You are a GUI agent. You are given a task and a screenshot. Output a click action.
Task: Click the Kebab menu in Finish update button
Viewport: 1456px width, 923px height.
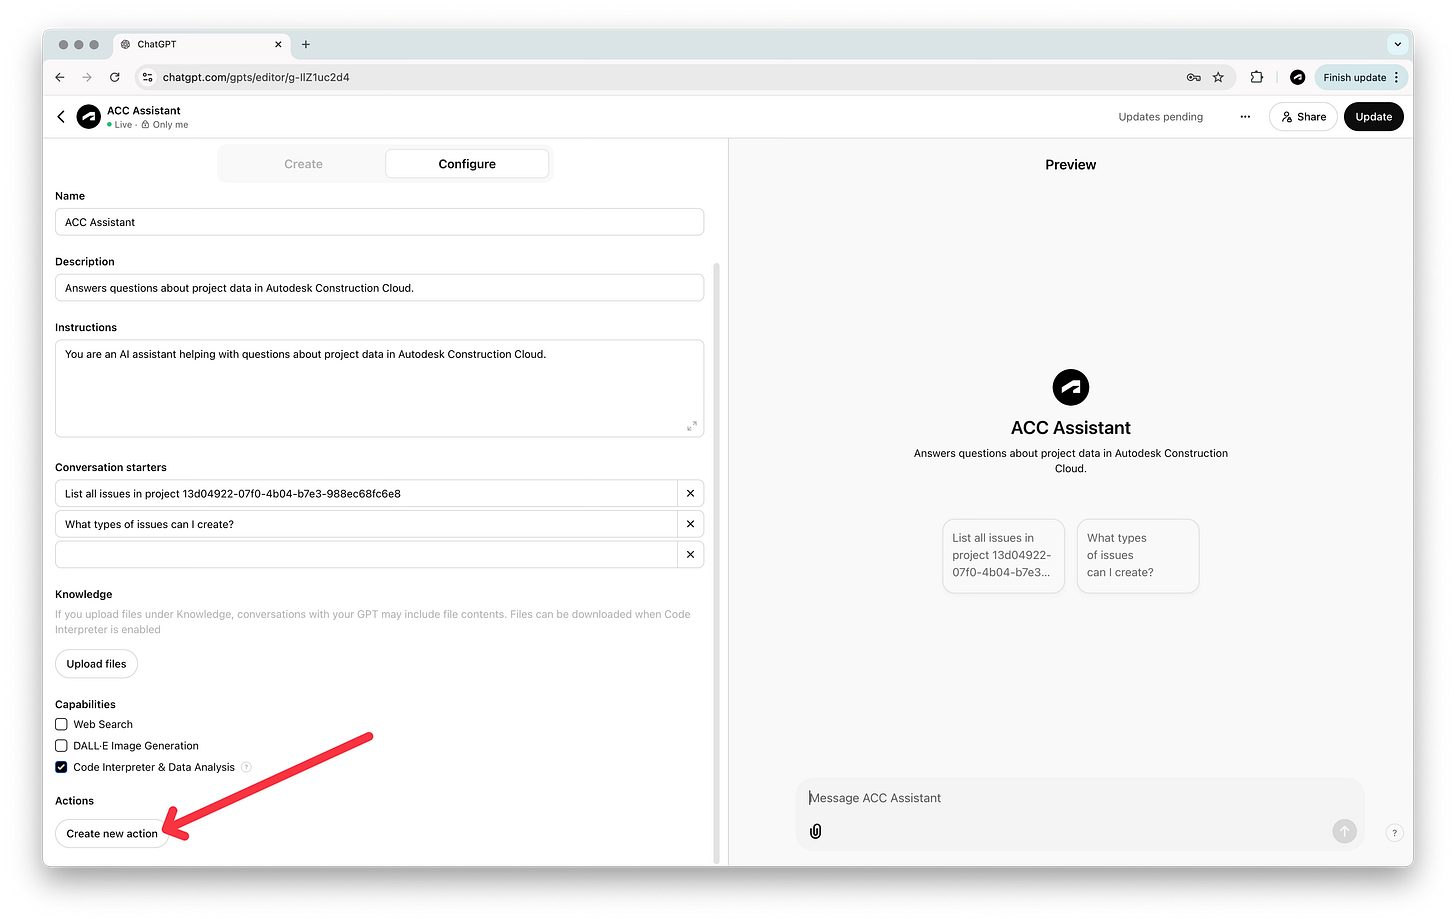(x=1396, y=77)
